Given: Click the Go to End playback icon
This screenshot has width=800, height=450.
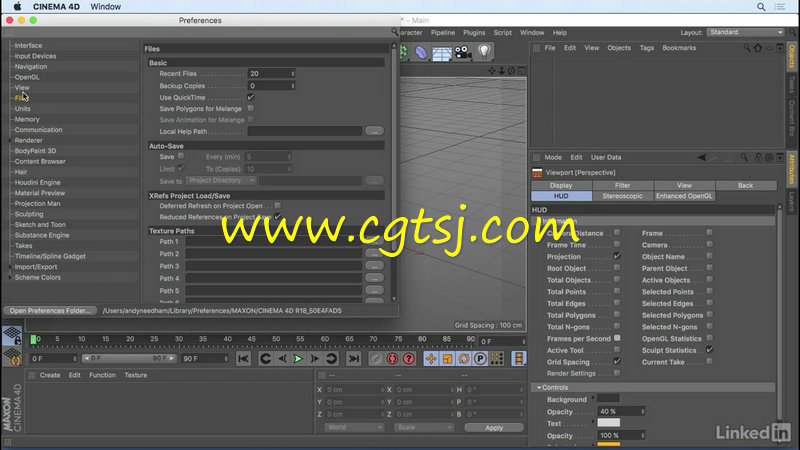Looking at the screenshot, I should tap(353, 359).
